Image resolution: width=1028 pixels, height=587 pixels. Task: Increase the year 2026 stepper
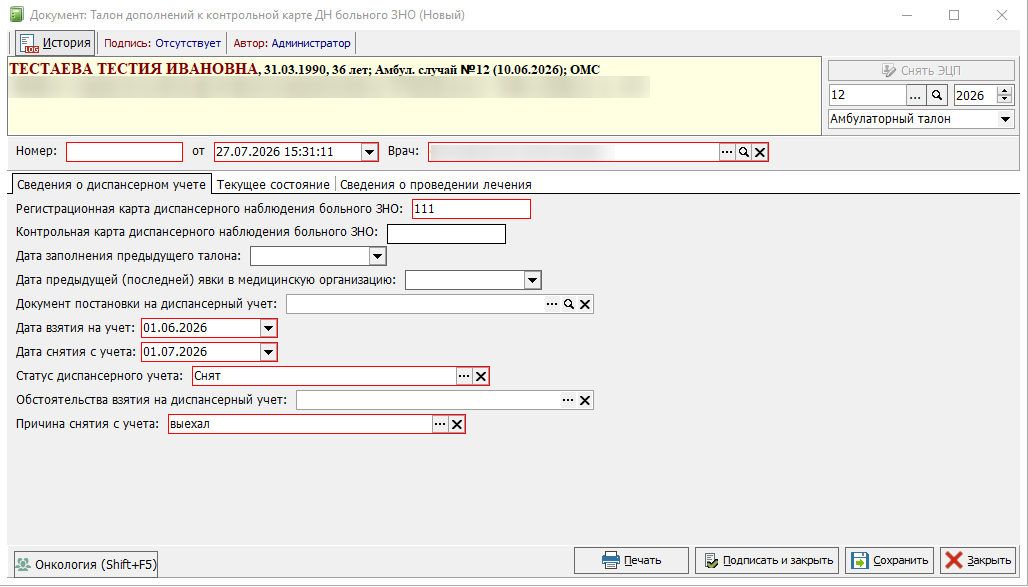tap(1005, 91)
